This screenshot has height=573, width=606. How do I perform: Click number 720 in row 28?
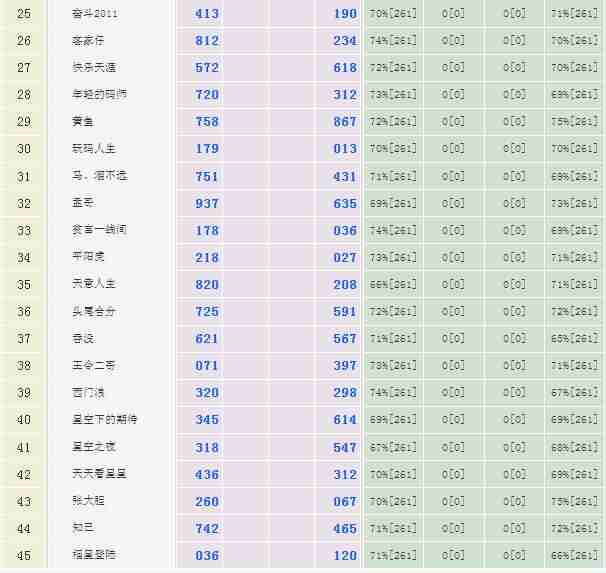point(207,95)
